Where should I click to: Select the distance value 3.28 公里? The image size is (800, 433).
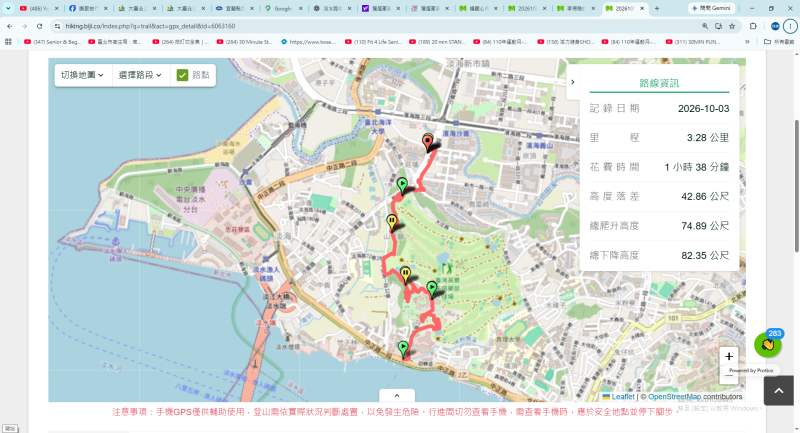pos(708,138)
